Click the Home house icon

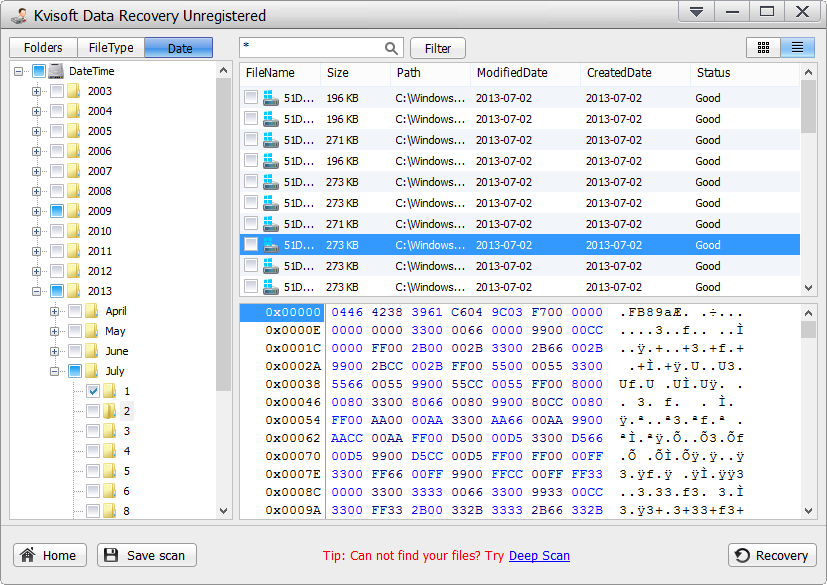pyautogui.click(x=27, y=555)
